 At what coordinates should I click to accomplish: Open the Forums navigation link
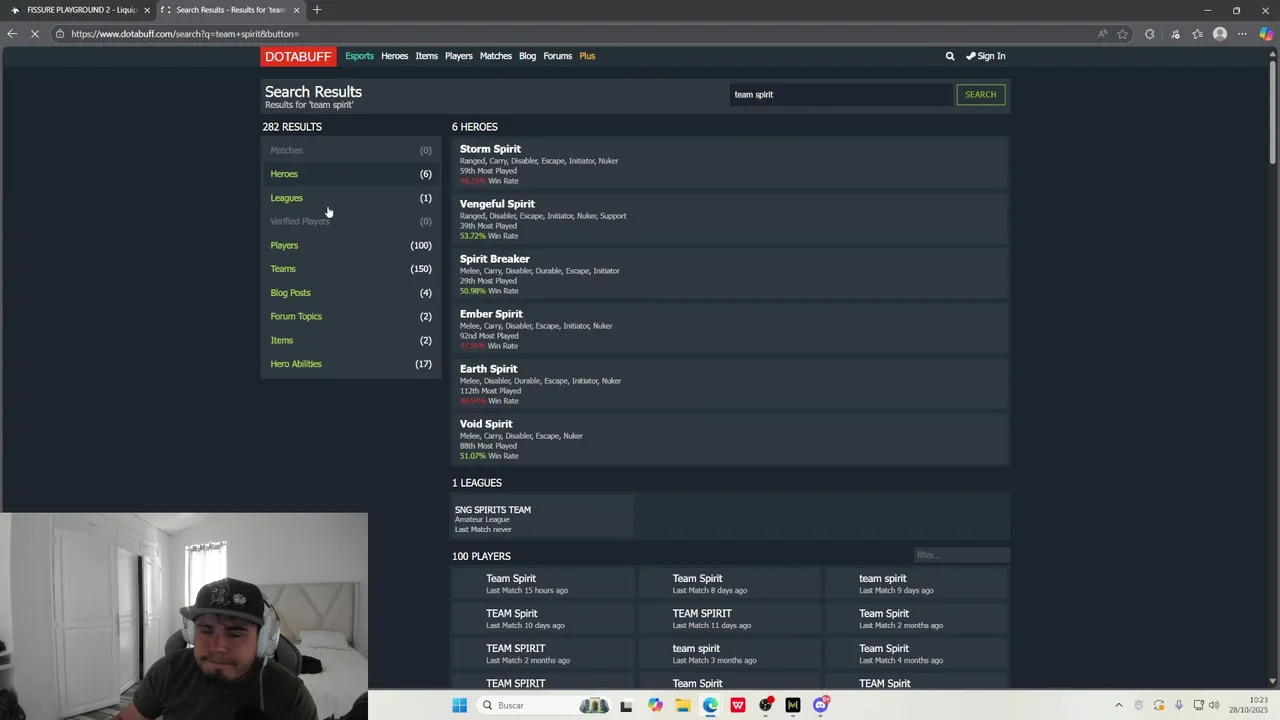point(557,56)
